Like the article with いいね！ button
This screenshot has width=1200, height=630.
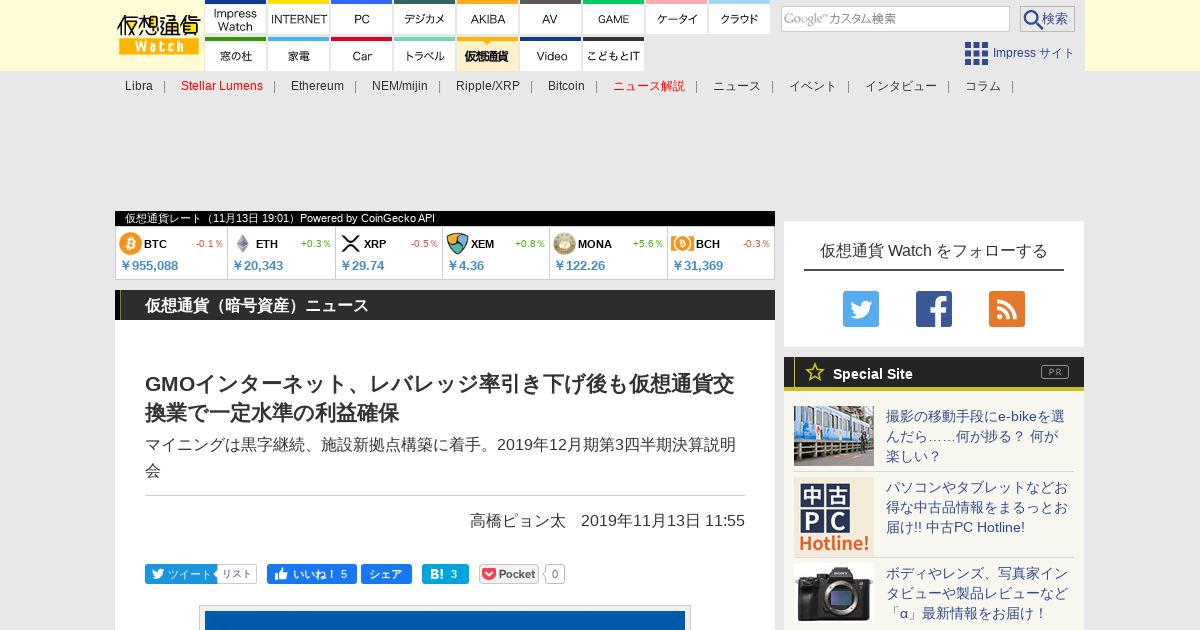[x=311, y=574]
